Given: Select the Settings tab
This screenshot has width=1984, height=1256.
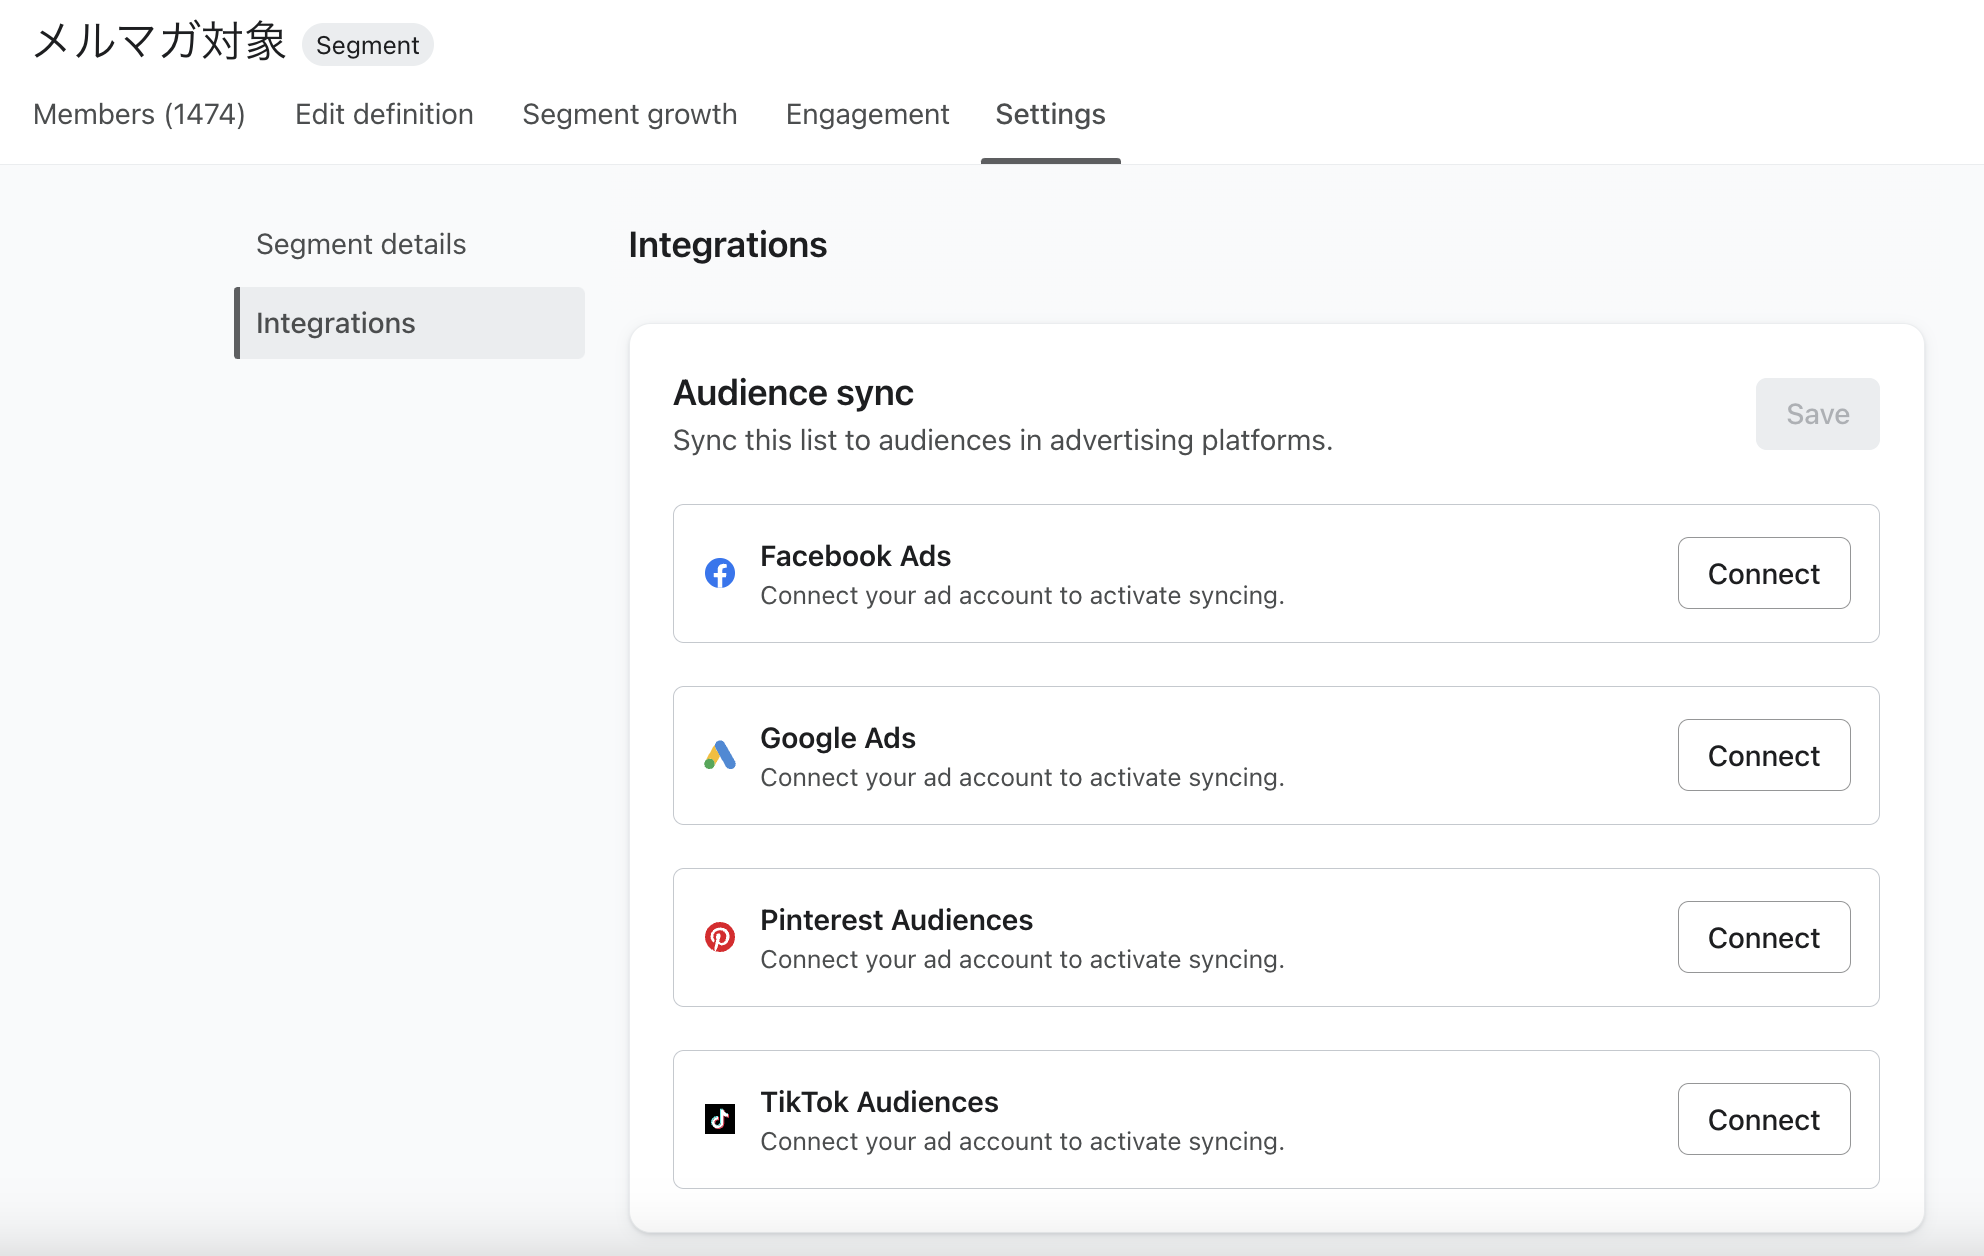Looking at the screenshot, I should [x=1050, y=114].
